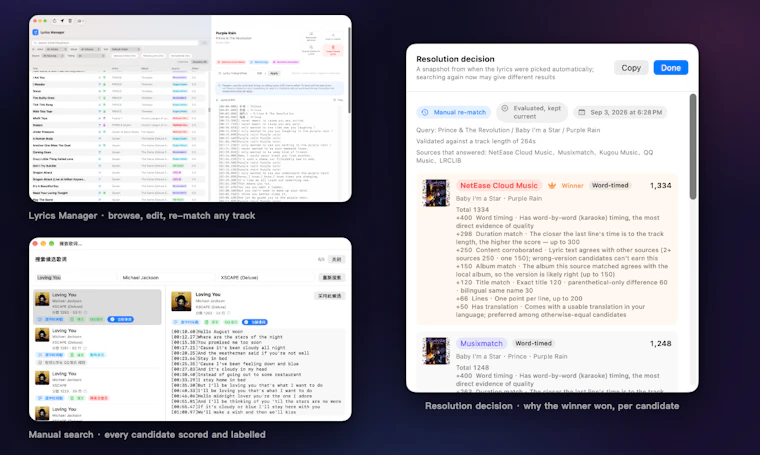Click the calendar icon beside Sep 3, 2026
The height and width of the screenshot is (455, 760).
[582, 112]
